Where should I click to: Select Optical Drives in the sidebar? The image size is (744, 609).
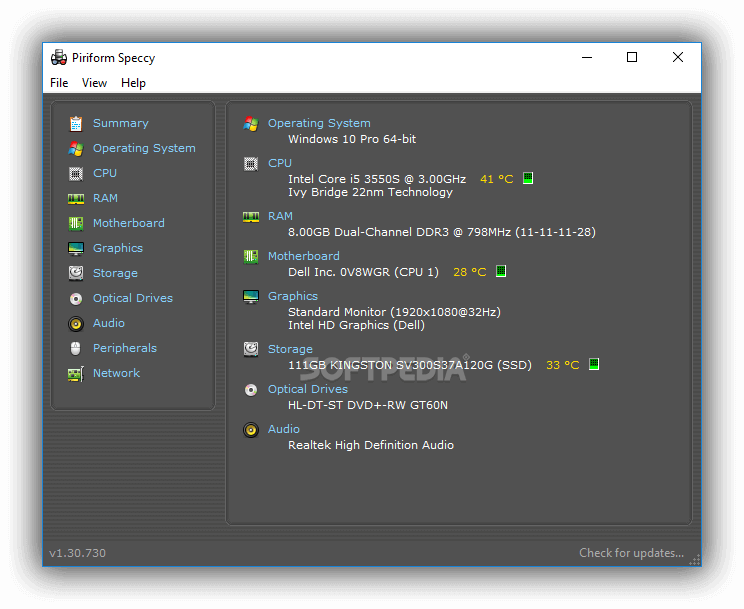click(133, 298)
